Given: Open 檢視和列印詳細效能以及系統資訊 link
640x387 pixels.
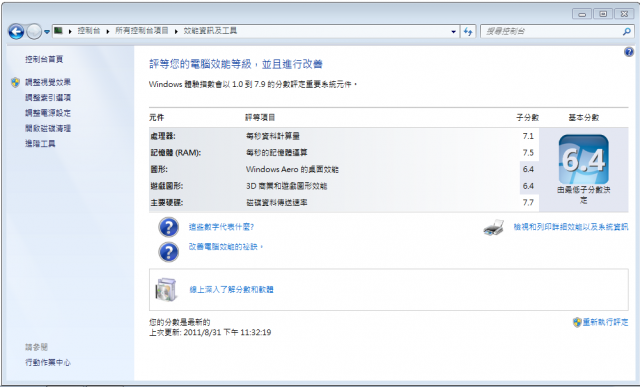Looking at the screenshot, I should (571, 227).
